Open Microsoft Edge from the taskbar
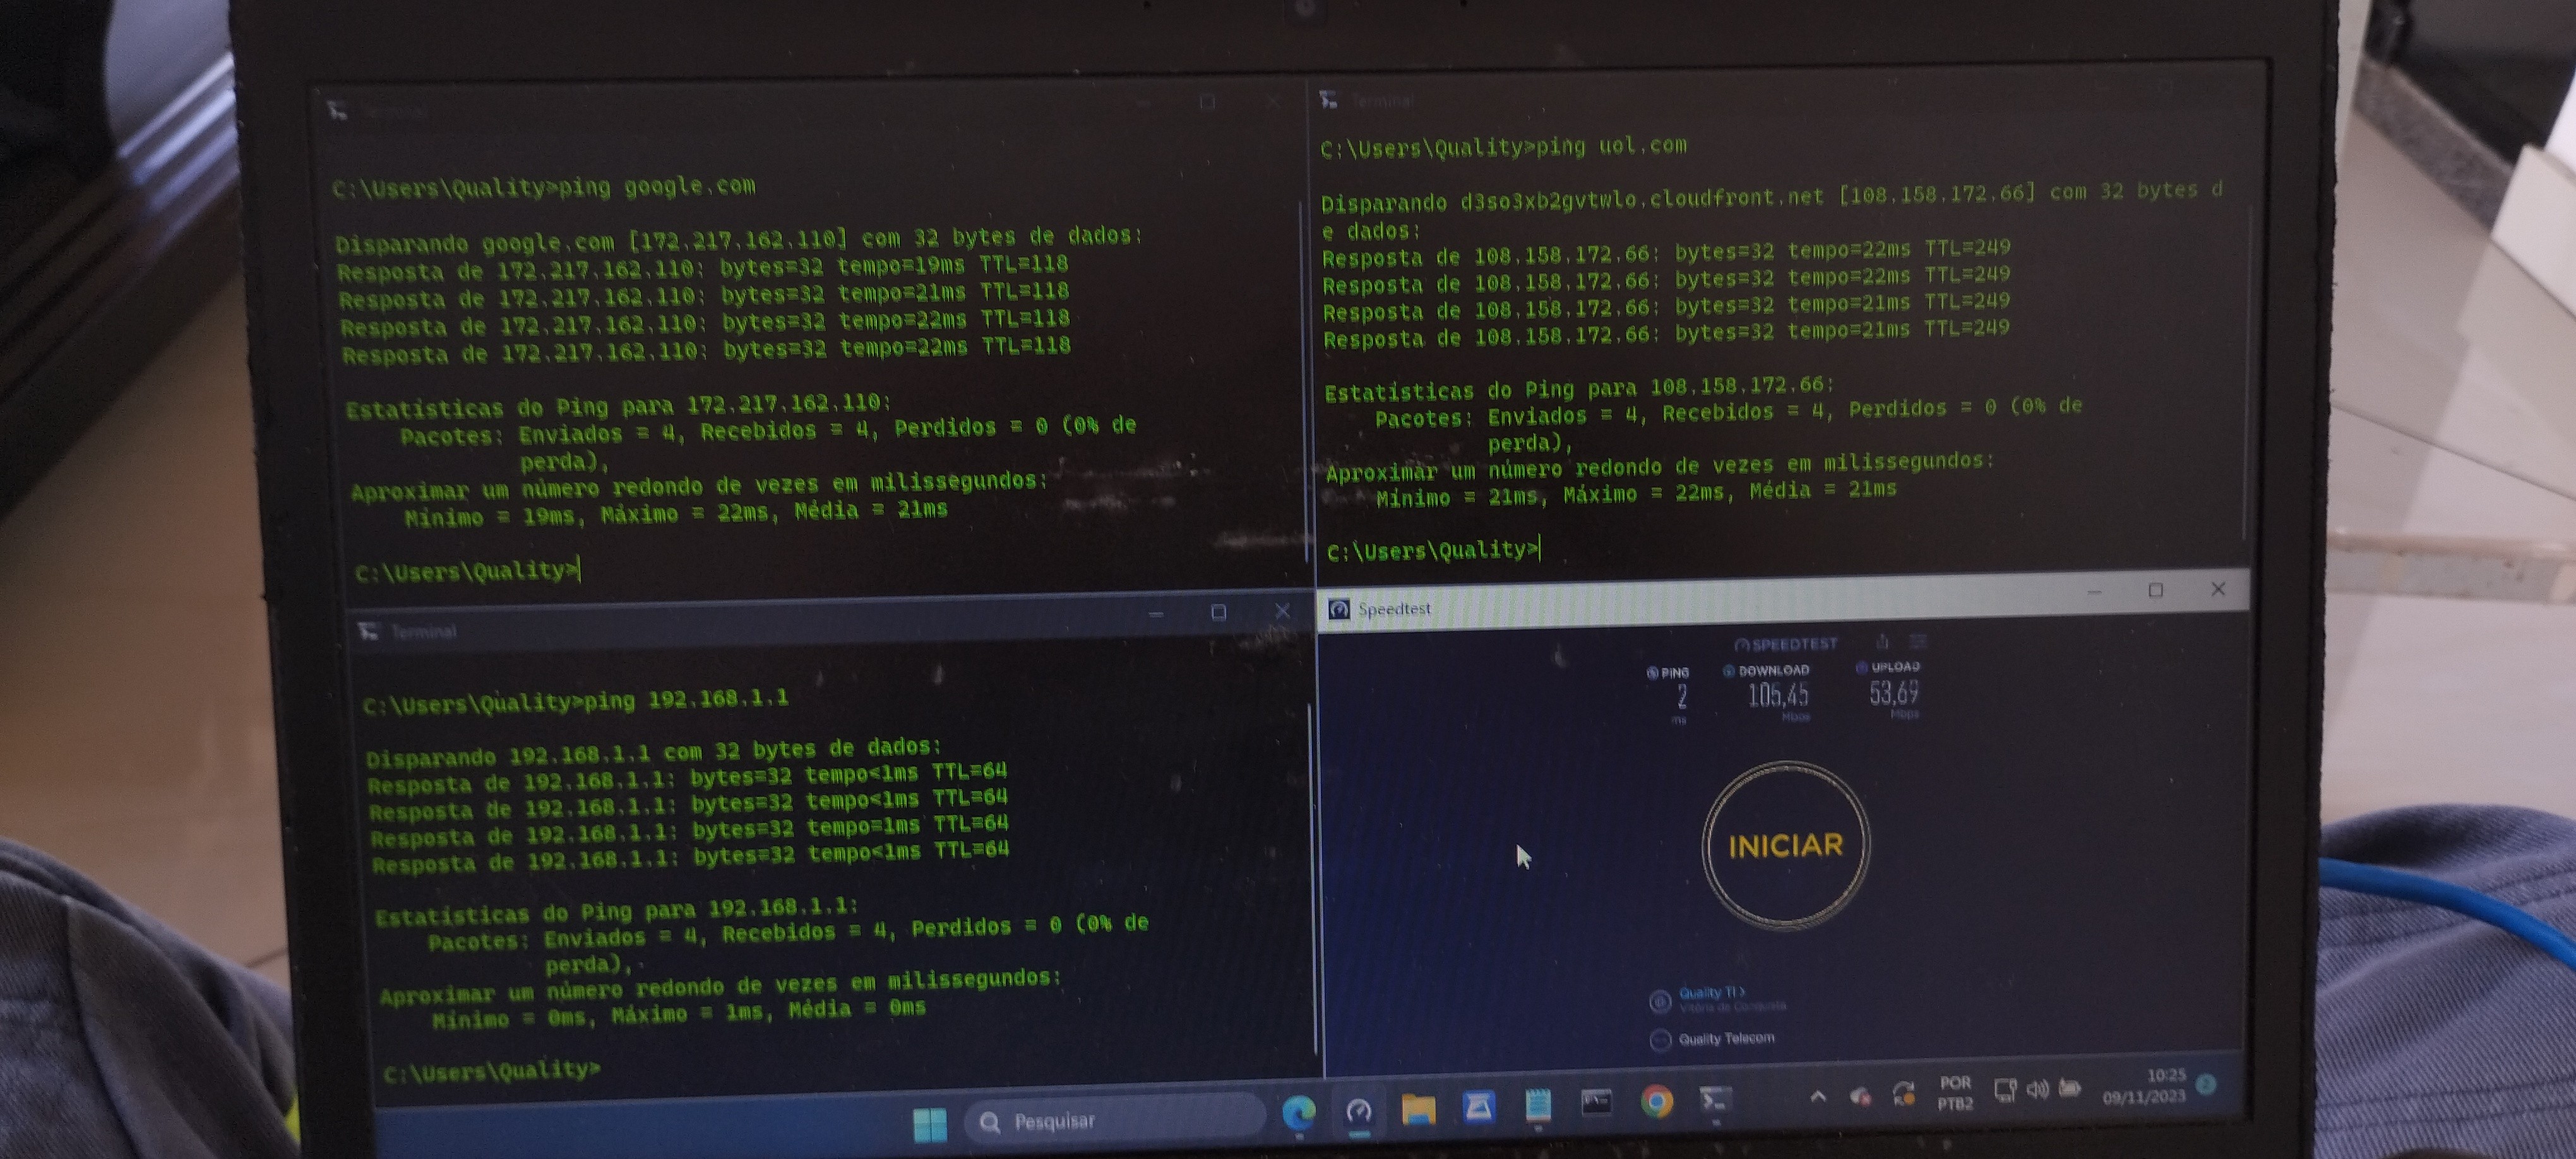 tap(1298, 1112)
